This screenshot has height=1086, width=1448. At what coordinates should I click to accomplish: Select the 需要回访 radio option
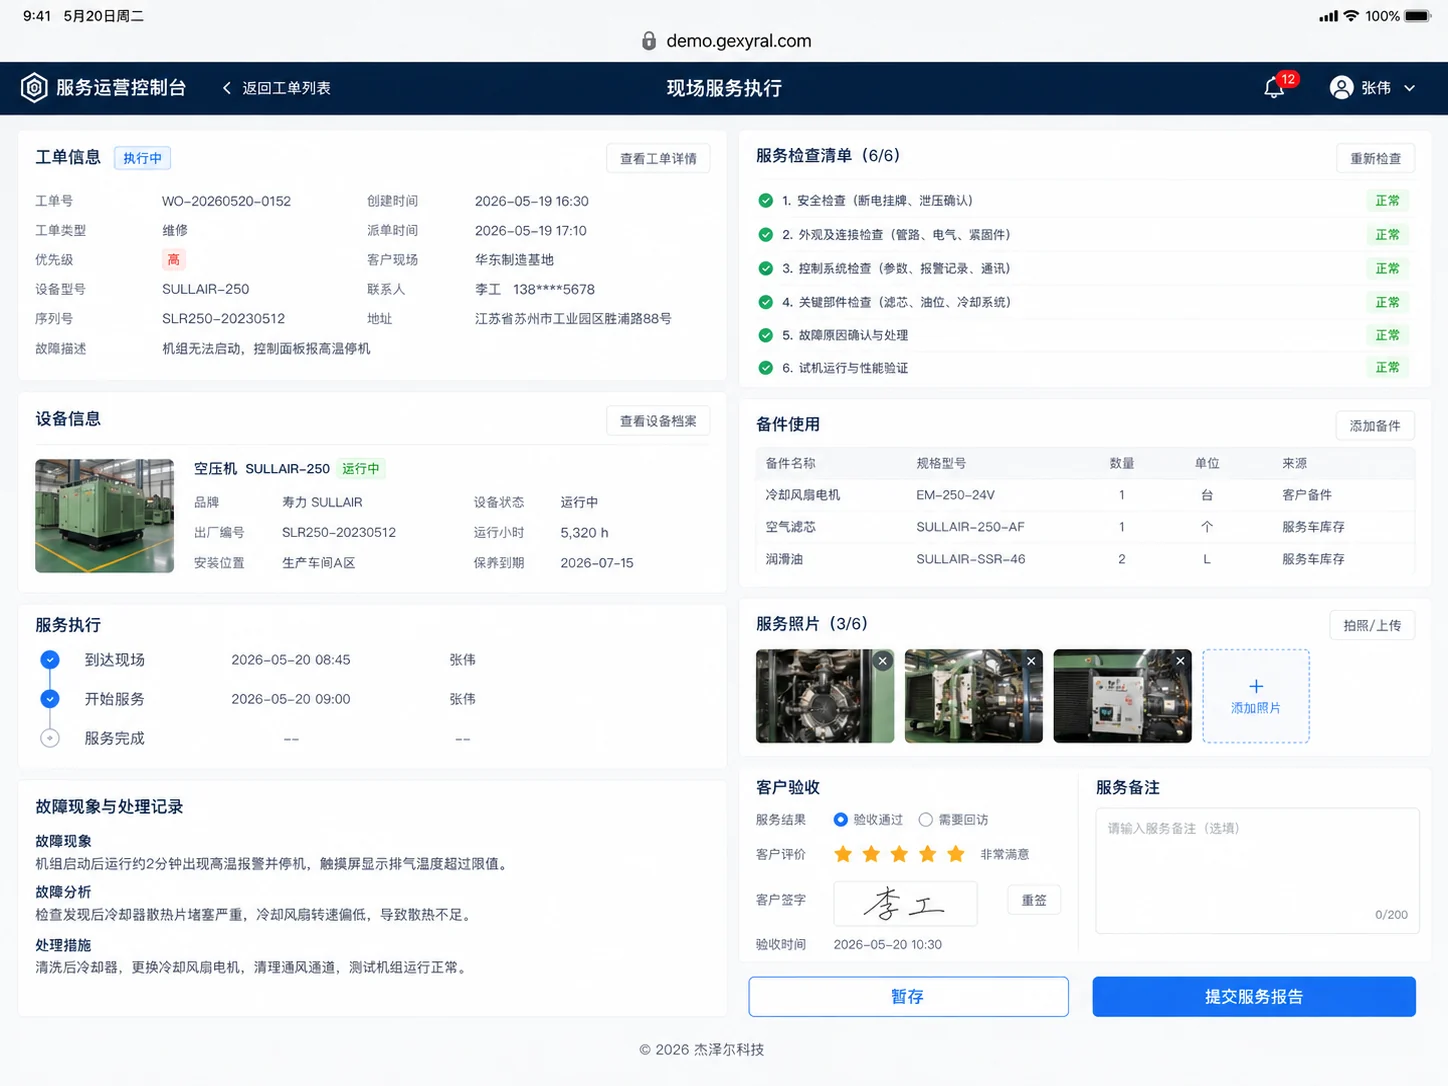pos(925,820)
